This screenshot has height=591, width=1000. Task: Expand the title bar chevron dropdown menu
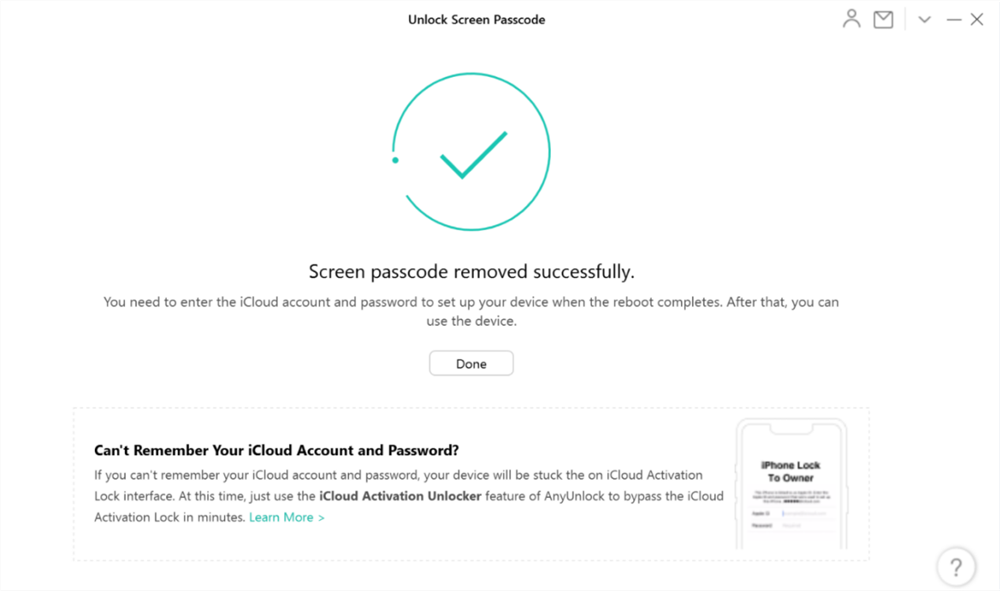[x=925, y=19]
